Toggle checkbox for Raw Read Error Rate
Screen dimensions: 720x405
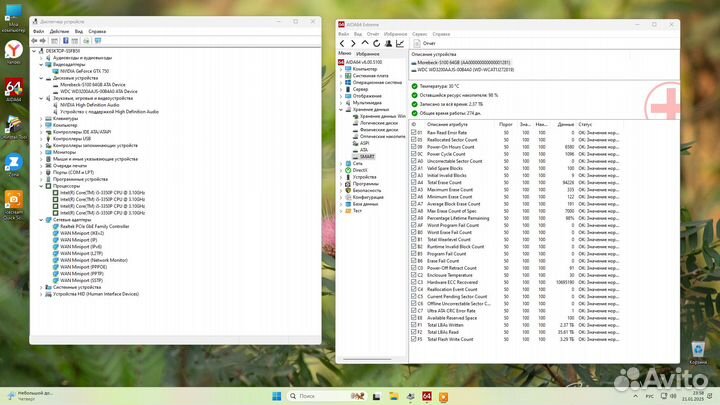click(413, 132)
